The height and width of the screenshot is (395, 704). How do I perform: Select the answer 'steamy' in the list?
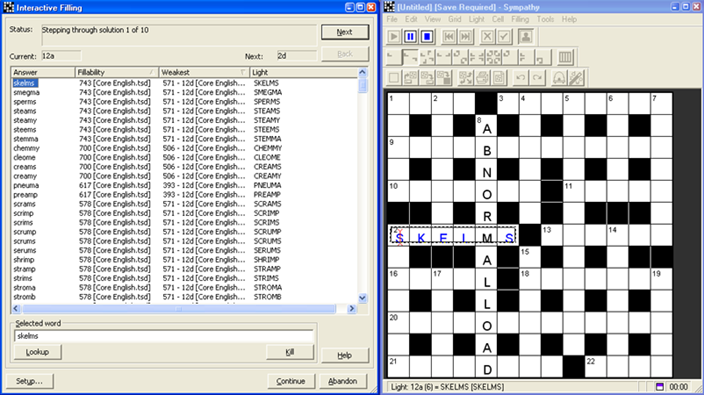pyautogui.click(x=25, y=120)
